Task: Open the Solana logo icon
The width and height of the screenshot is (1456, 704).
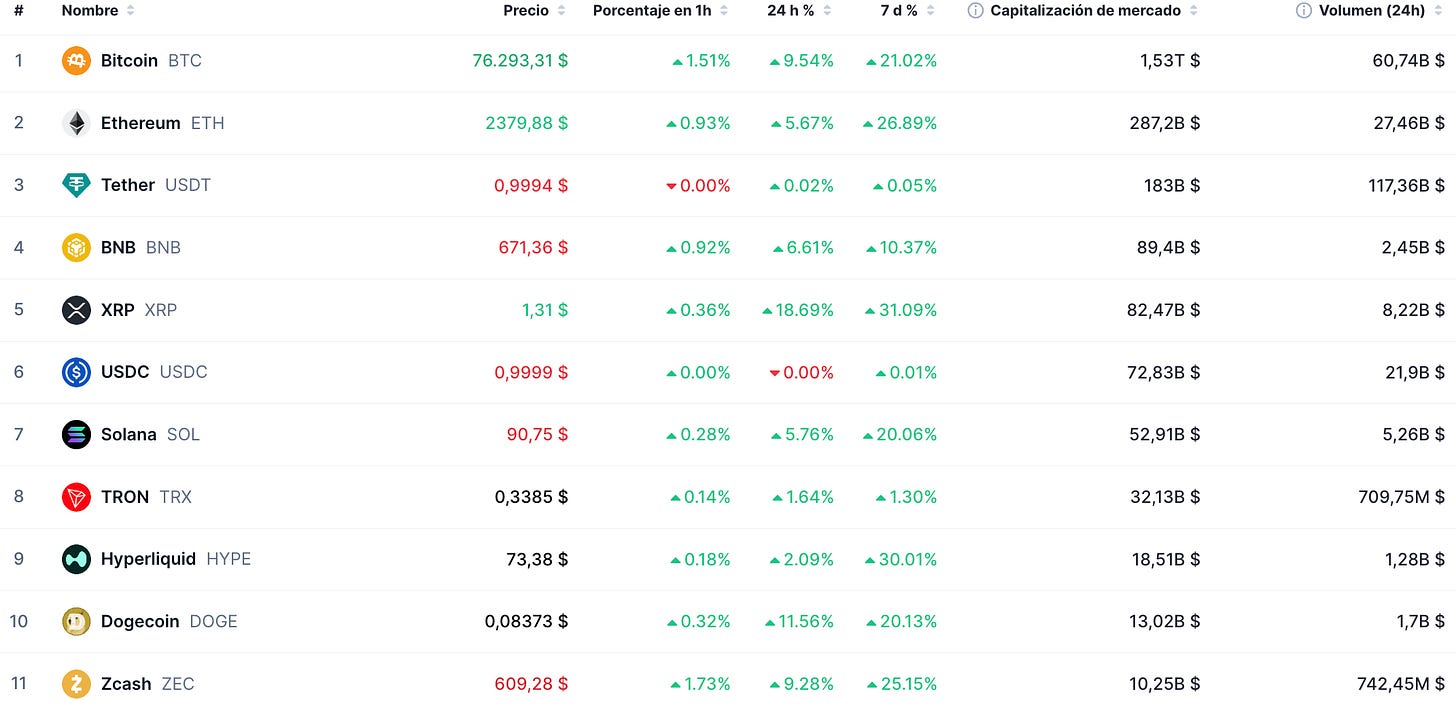Action: [76, 434]
